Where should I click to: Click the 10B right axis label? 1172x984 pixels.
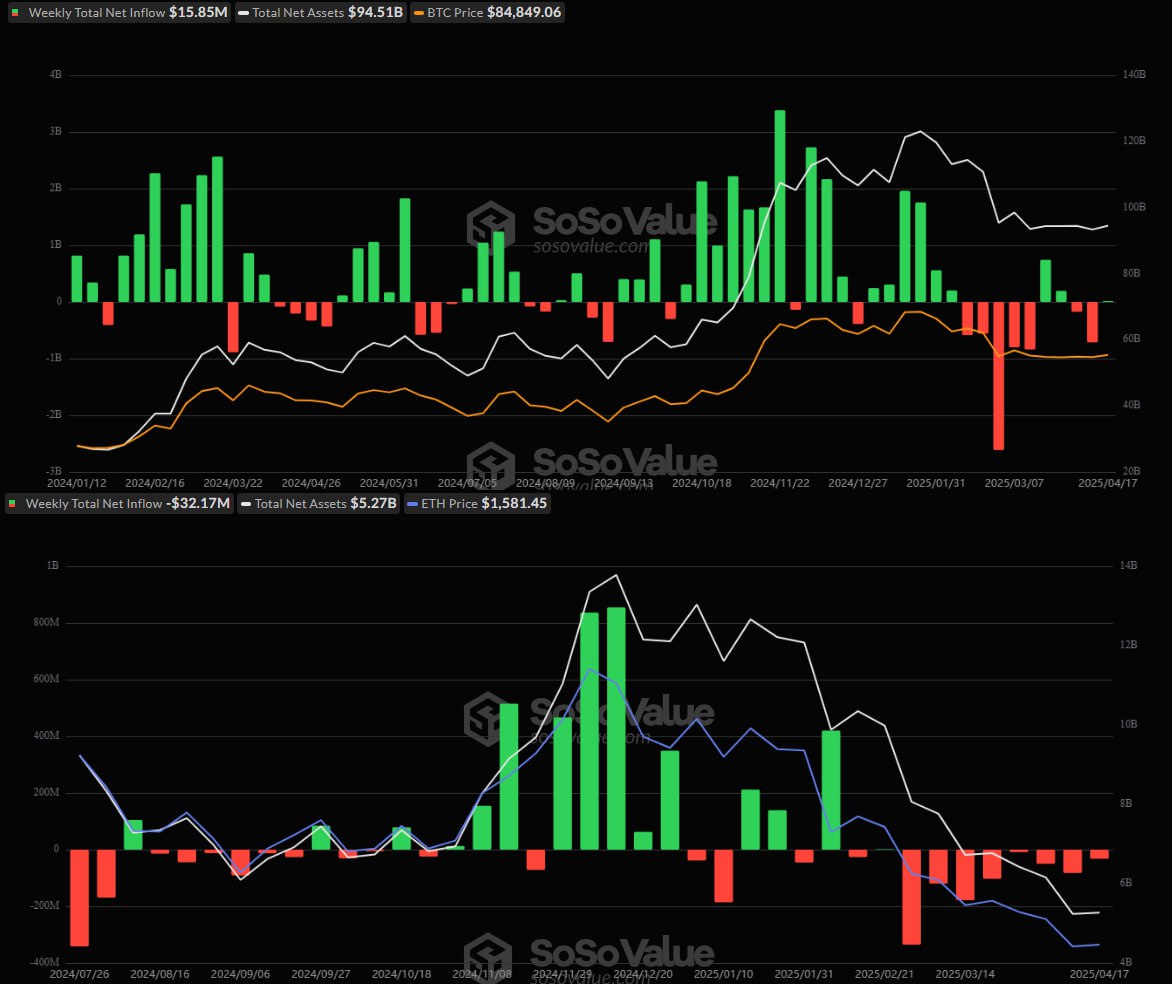(1129, 725)
